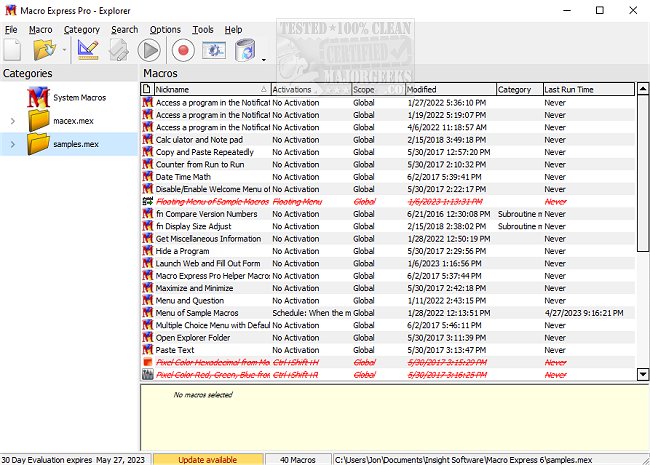Start recording with the red Record icon
This screenshot has height=465, width=650.
tap(183, 50)
